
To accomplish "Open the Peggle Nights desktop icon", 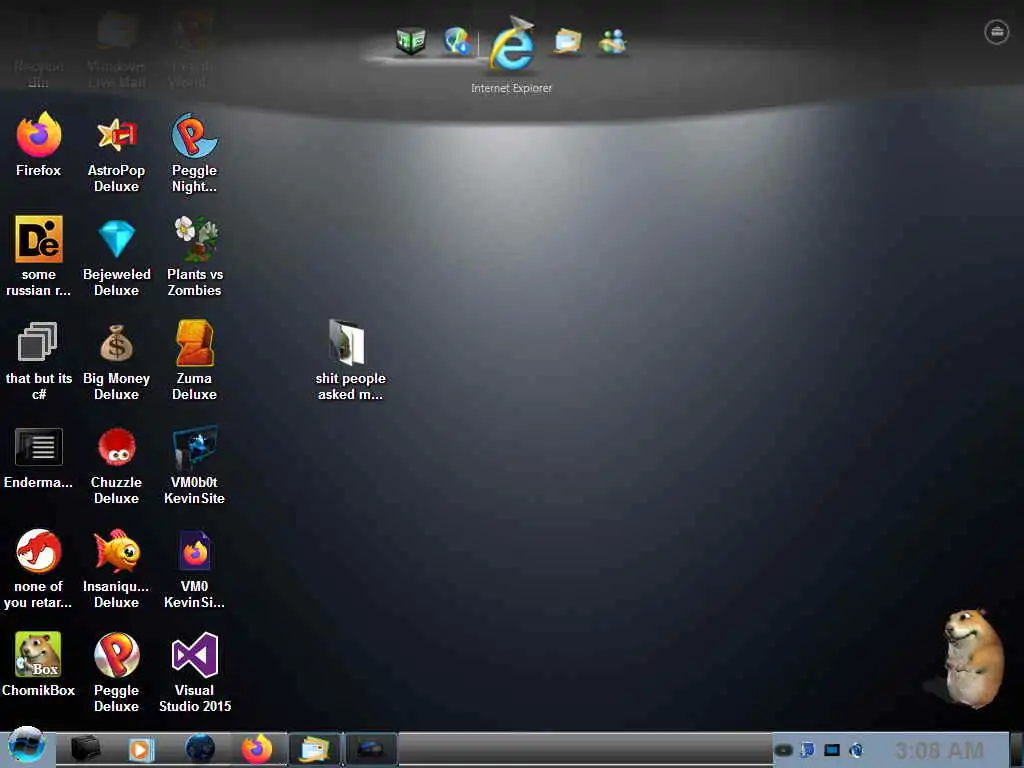I will click(x=194, y=153).
